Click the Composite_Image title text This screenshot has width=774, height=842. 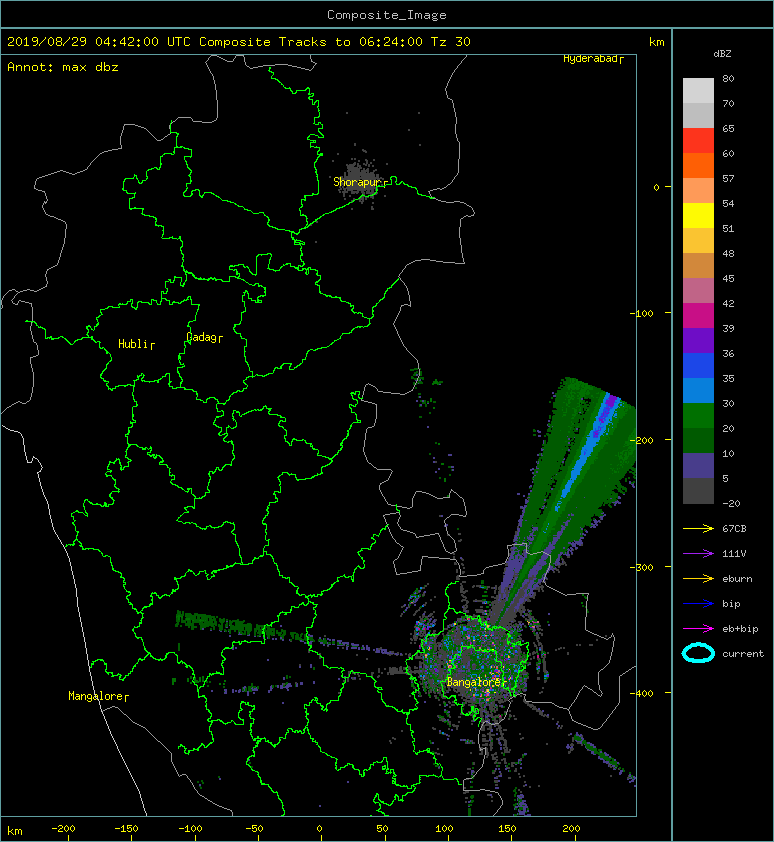click(387, 15)
